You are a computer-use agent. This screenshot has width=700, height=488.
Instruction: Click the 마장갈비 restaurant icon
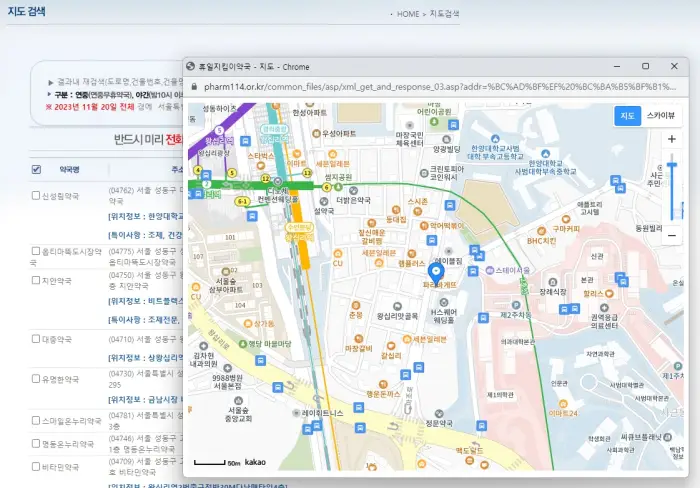click(358, 339)
